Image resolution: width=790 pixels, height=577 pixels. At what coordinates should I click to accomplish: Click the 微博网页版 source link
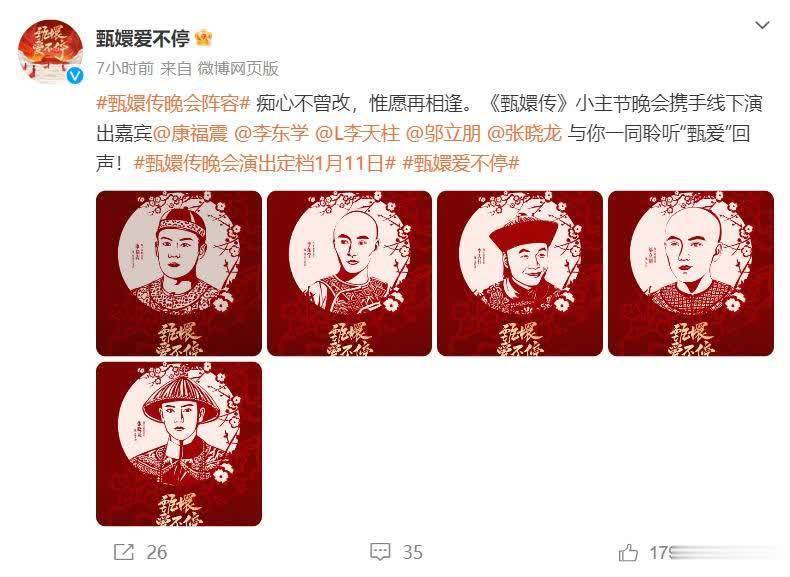coord(238,69)
